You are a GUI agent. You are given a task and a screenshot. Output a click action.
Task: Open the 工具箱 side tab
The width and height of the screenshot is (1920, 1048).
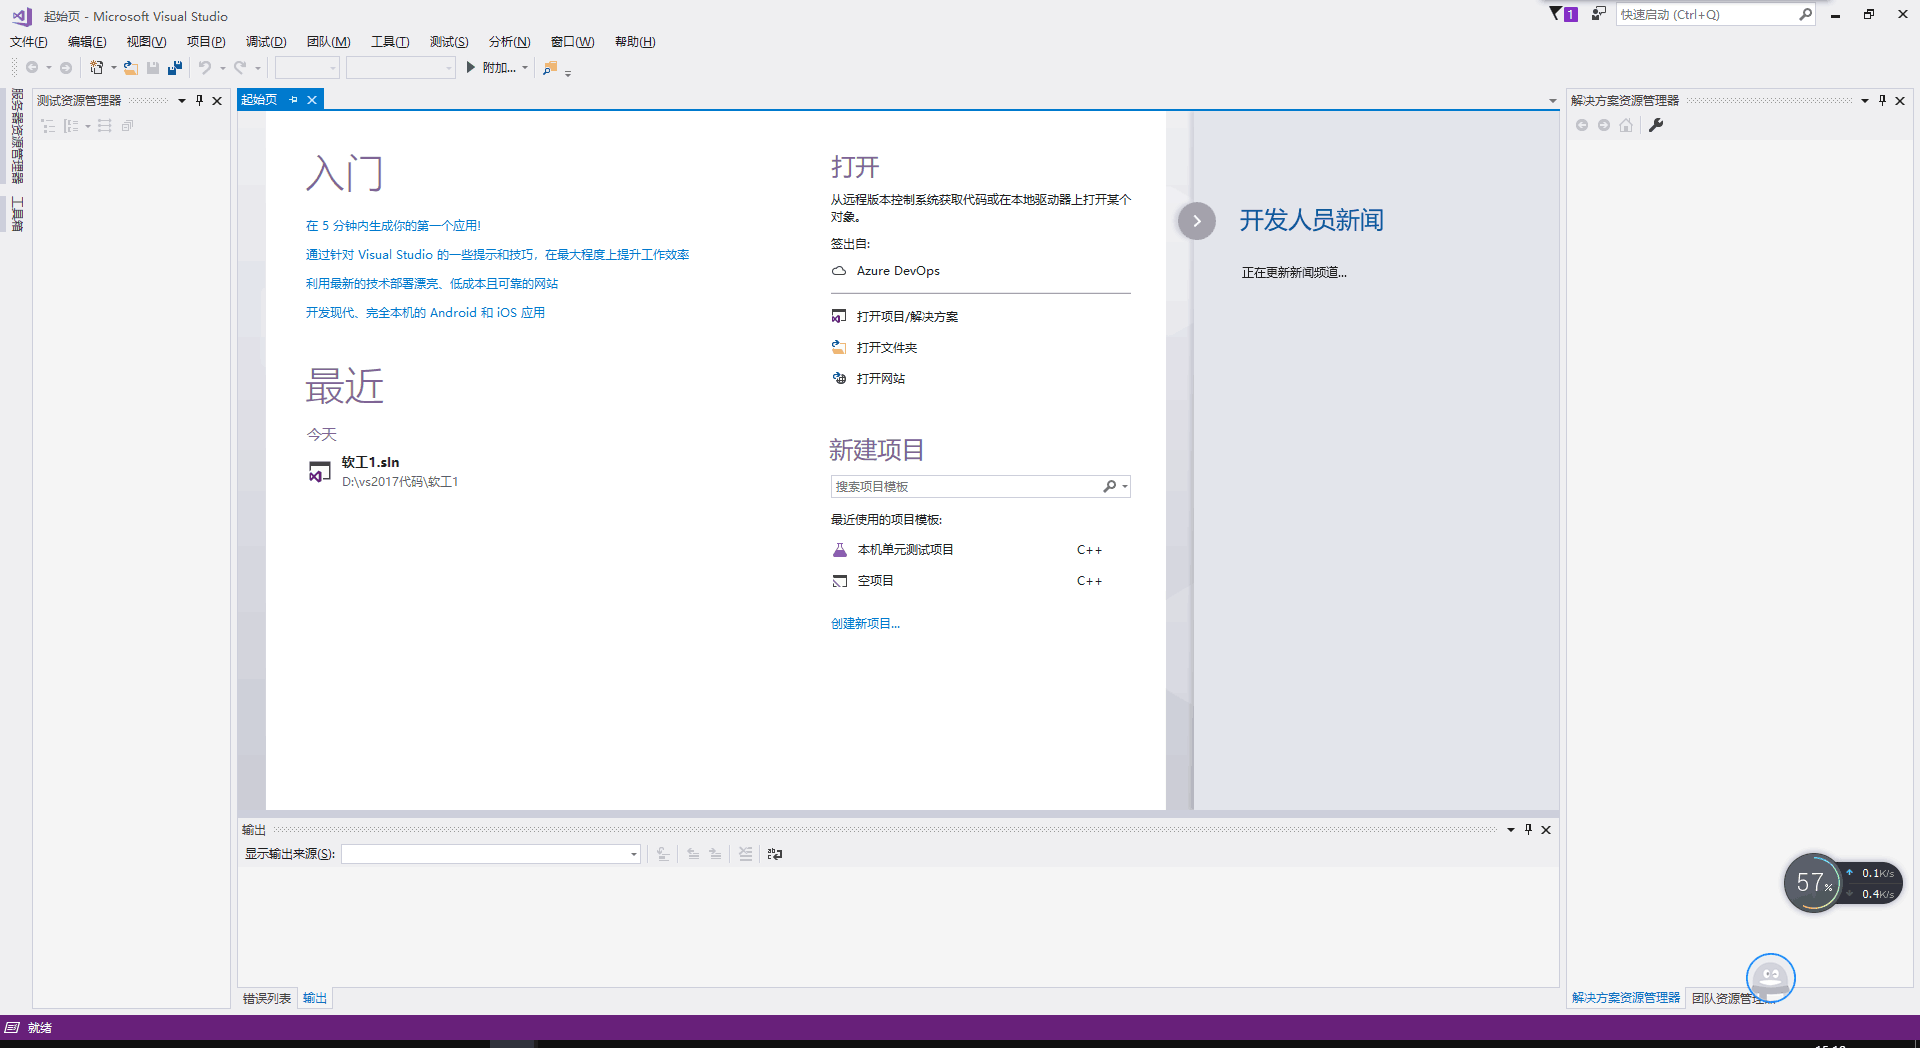17,214
